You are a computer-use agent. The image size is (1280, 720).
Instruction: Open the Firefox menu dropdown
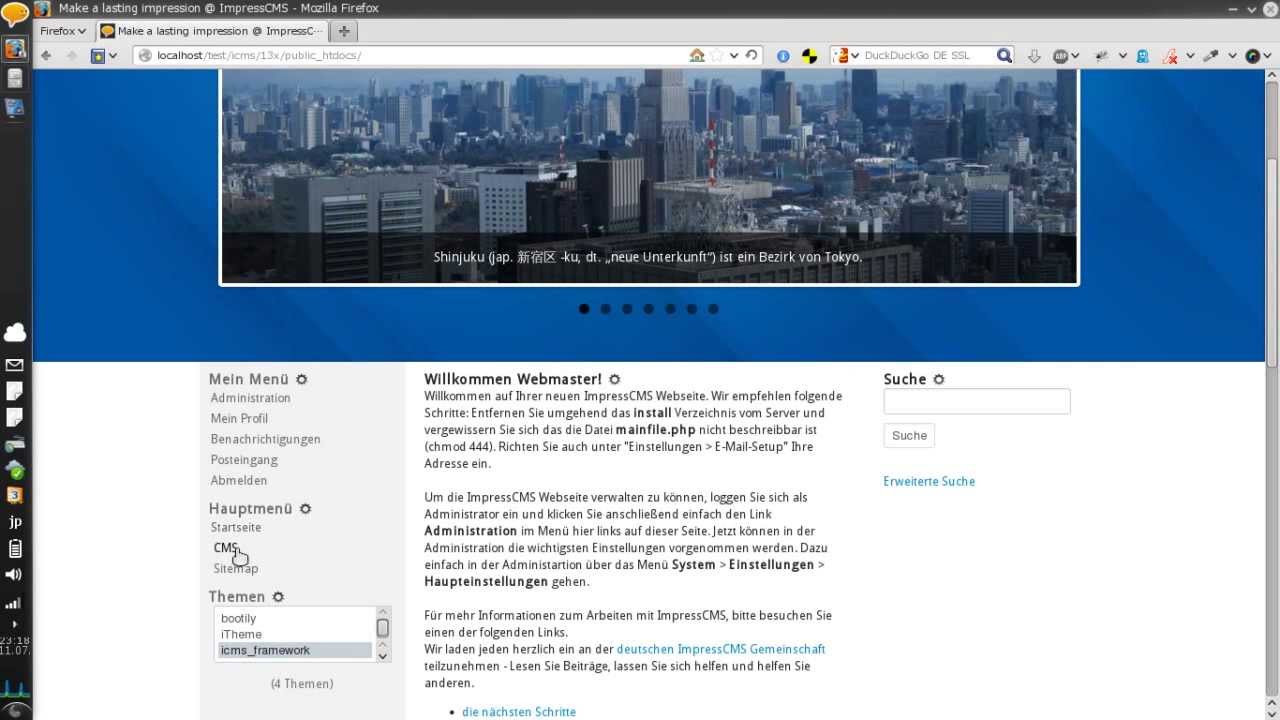(62, 31)
